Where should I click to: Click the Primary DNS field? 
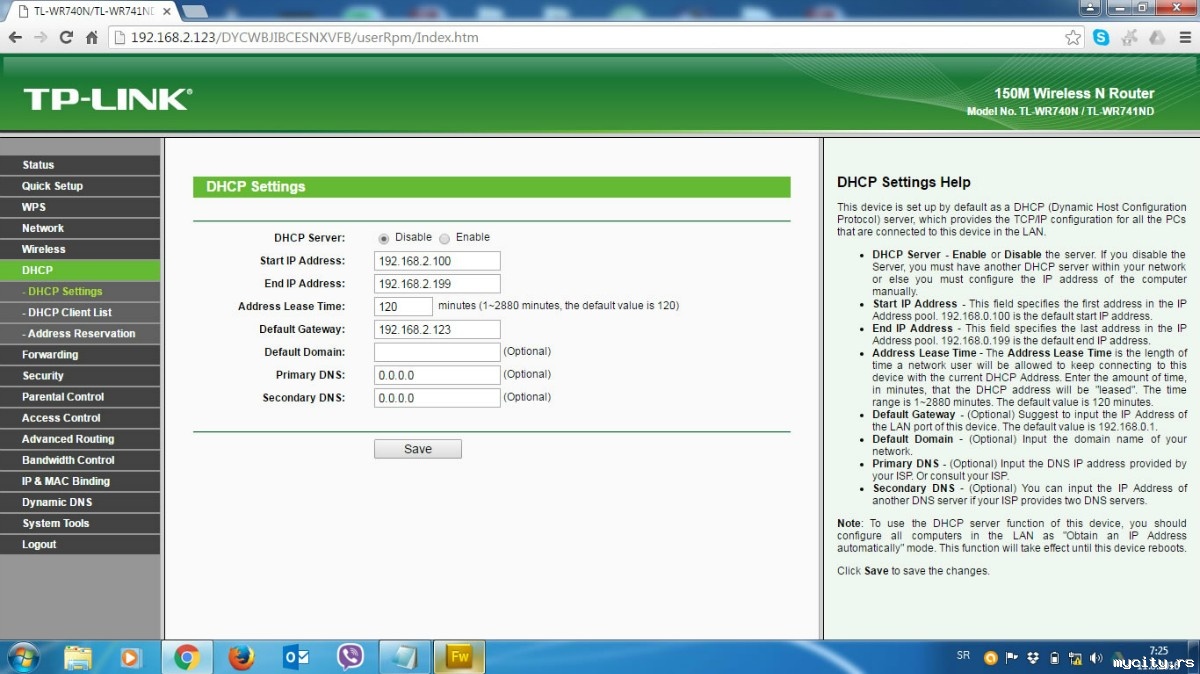[x=437, y=375]
